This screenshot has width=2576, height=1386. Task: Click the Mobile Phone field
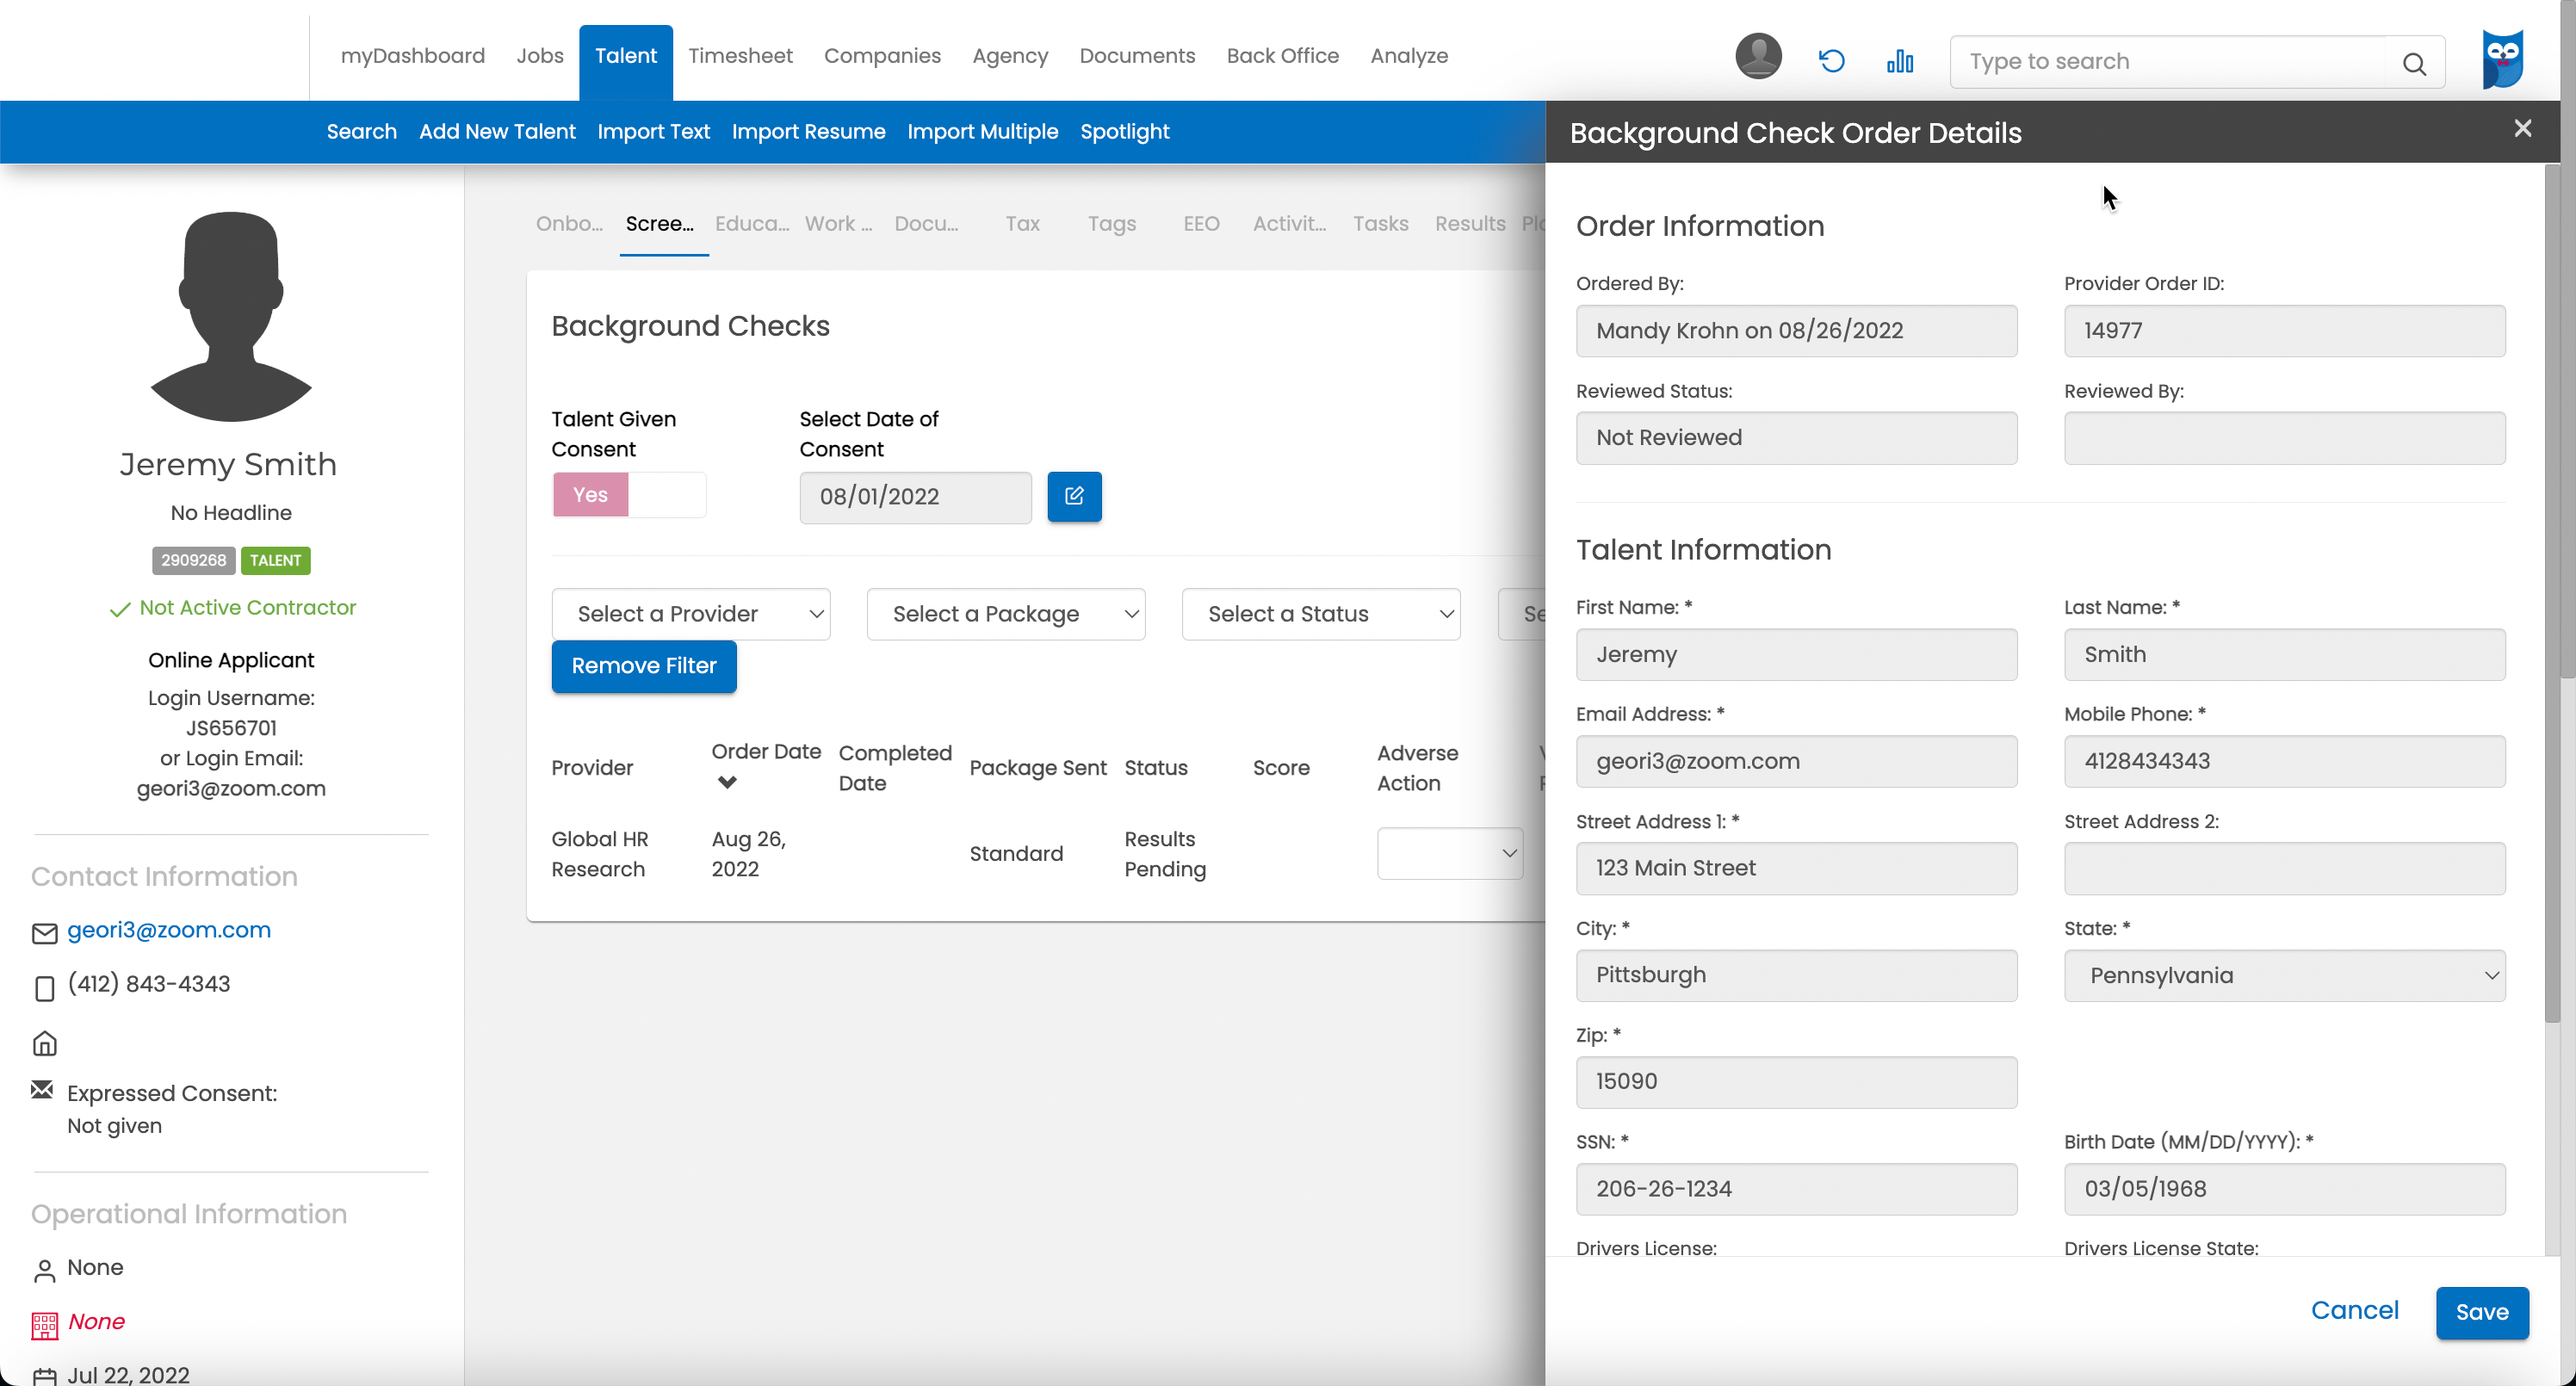tap(2284, 761)
